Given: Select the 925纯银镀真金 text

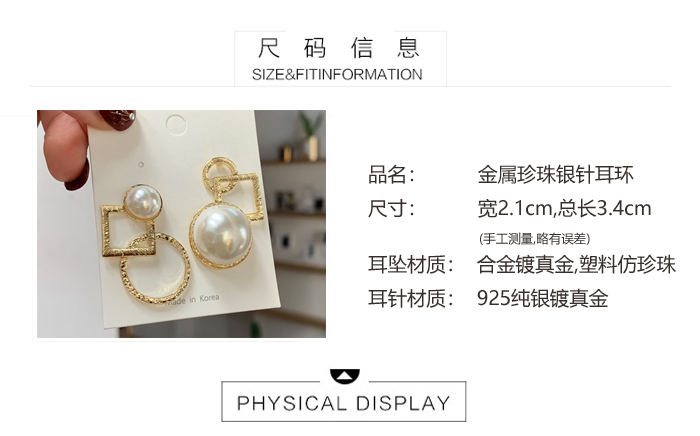Looking at the screenshot, I should pyautogui.click(x=542, y=298).
